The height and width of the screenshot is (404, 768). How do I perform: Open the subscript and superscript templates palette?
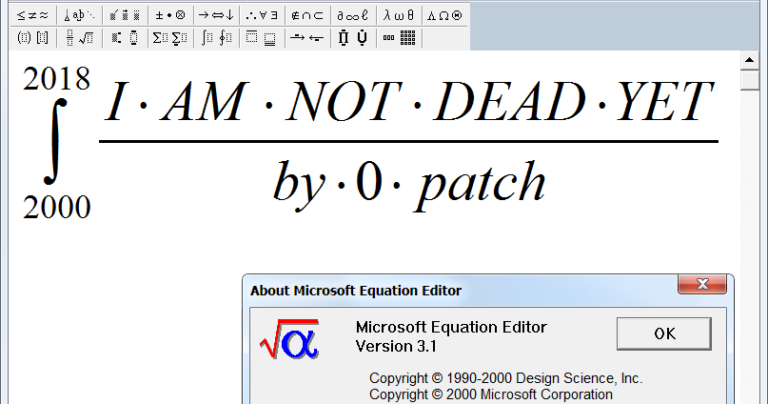[x=125, y=38]
